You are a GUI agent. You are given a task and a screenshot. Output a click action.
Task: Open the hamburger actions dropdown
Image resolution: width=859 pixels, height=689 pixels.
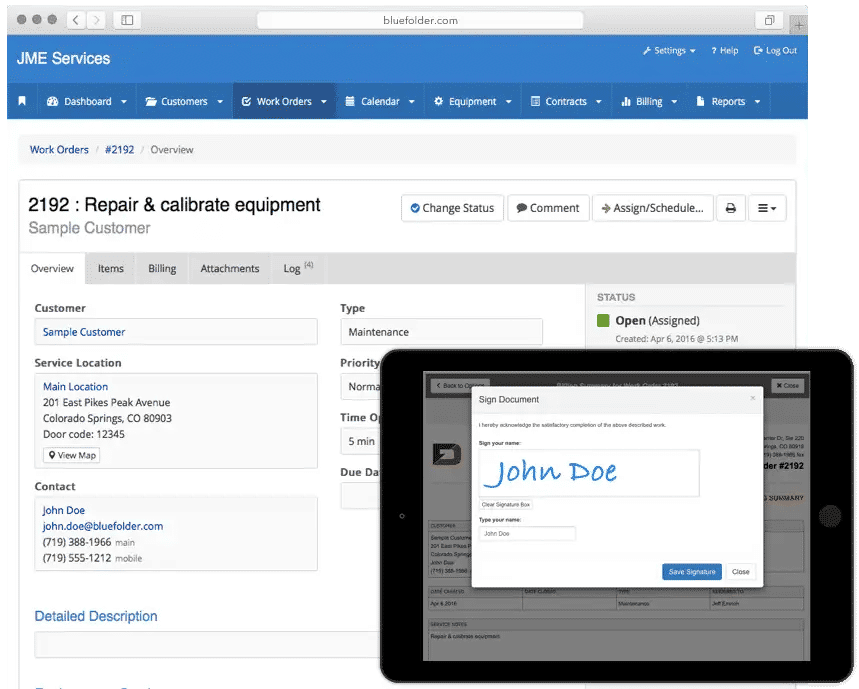coord(767,208)
